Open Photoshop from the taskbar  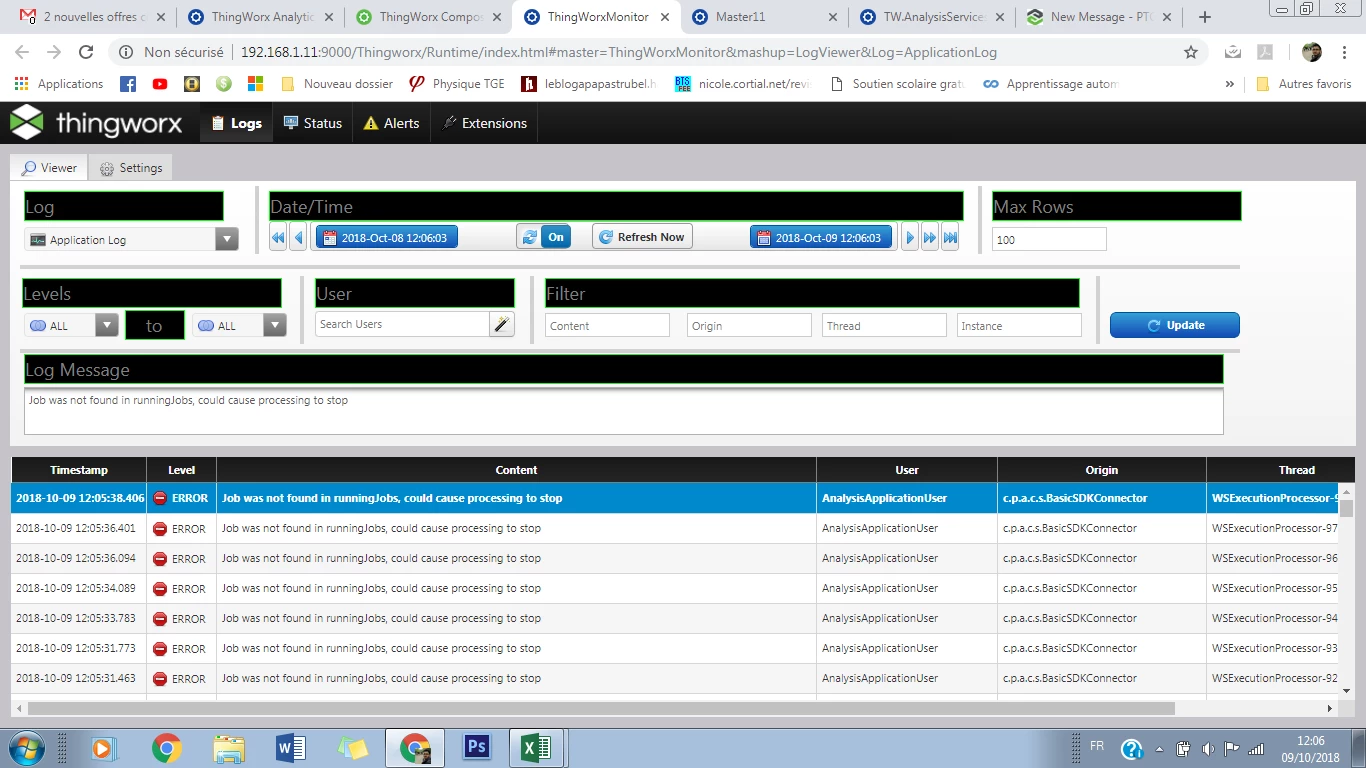coord(476,748)
